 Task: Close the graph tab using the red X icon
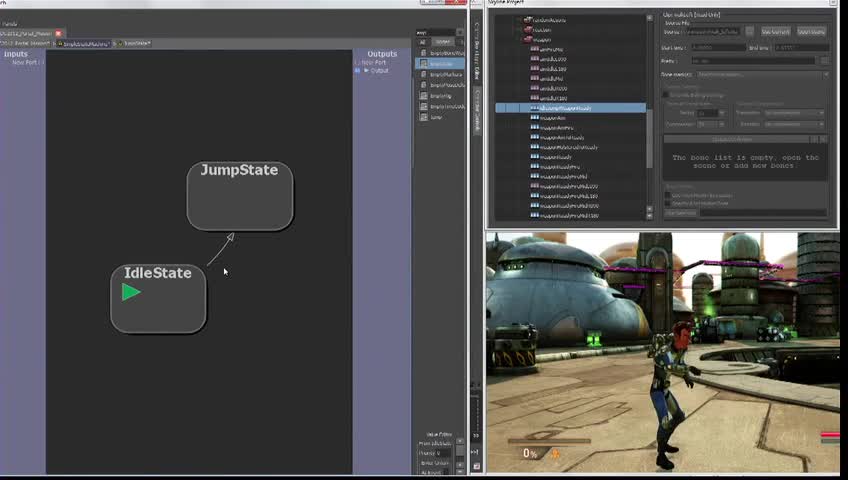coord(58,34)
